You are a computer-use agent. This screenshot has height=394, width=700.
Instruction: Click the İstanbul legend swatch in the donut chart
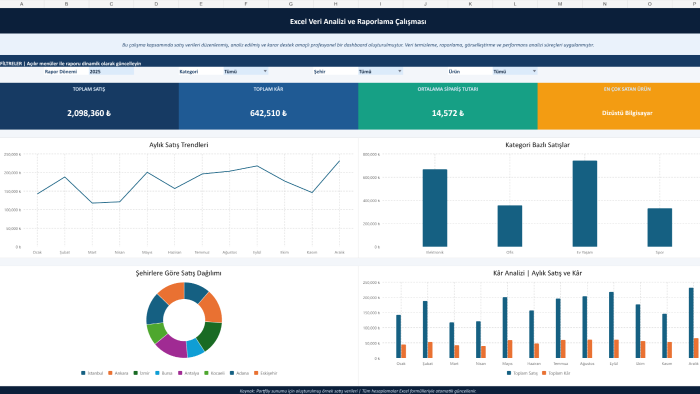click(83, 373)
